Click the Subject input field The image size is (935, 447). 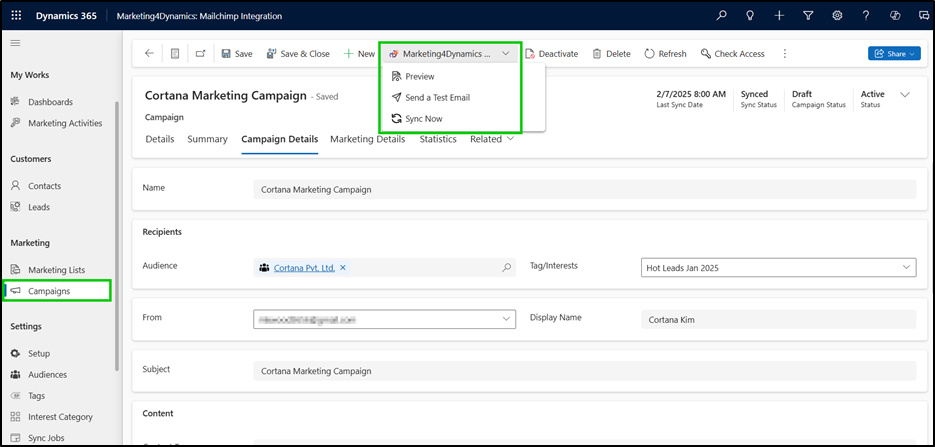click(x=584, y=371)
